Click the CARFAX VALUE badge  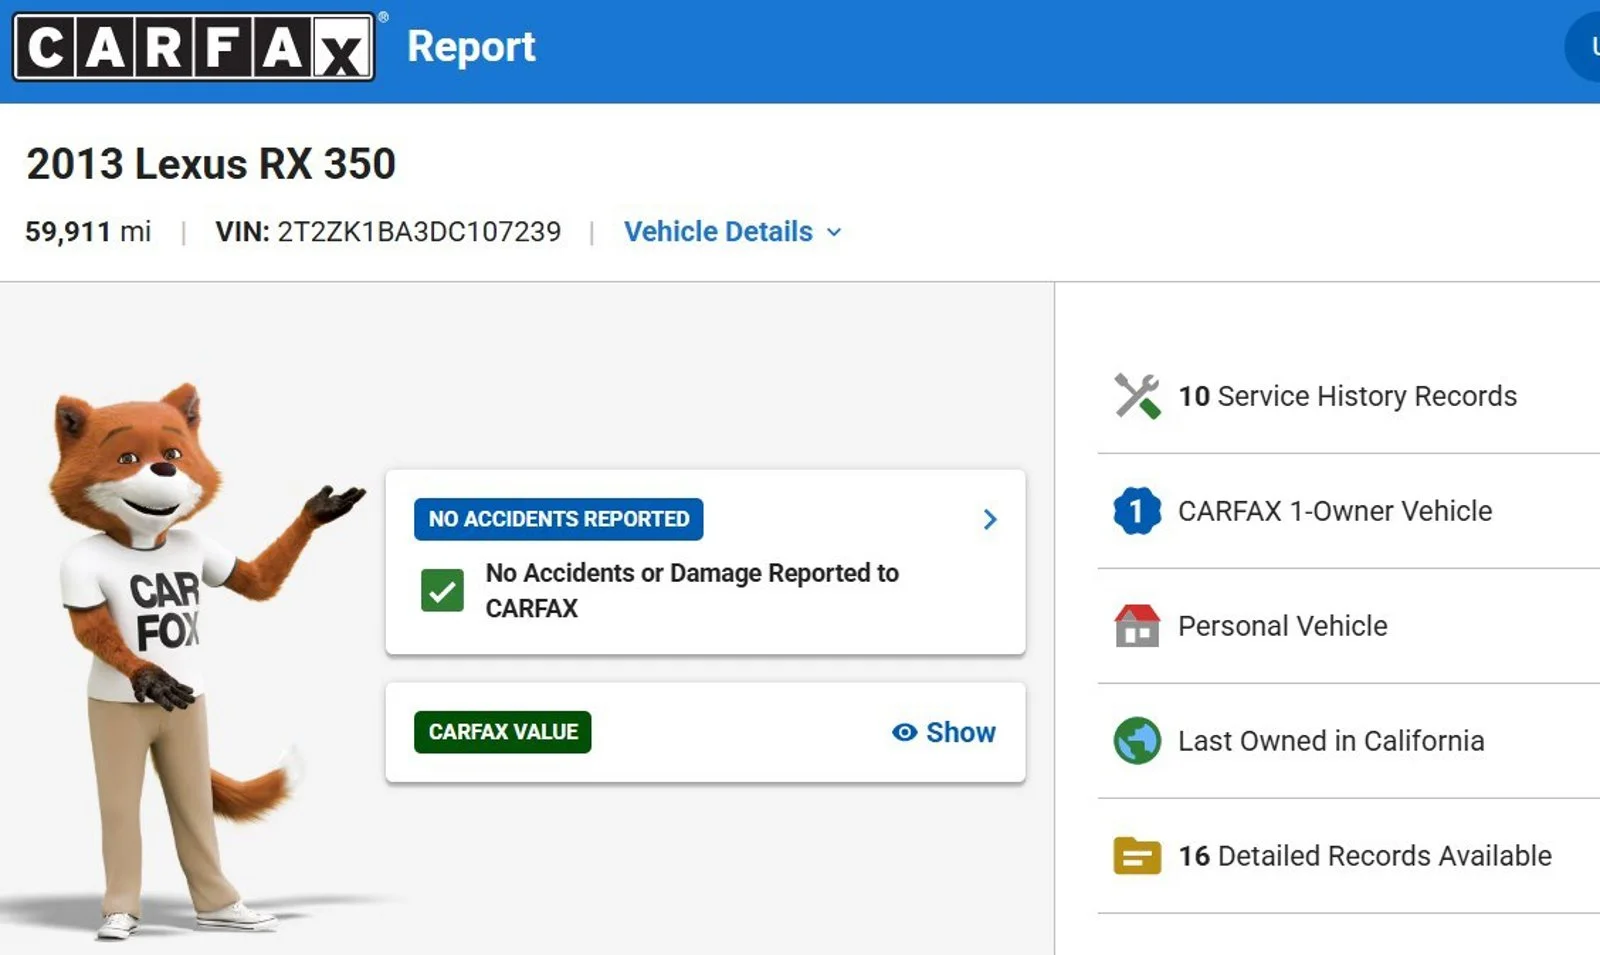pos(503,732)
